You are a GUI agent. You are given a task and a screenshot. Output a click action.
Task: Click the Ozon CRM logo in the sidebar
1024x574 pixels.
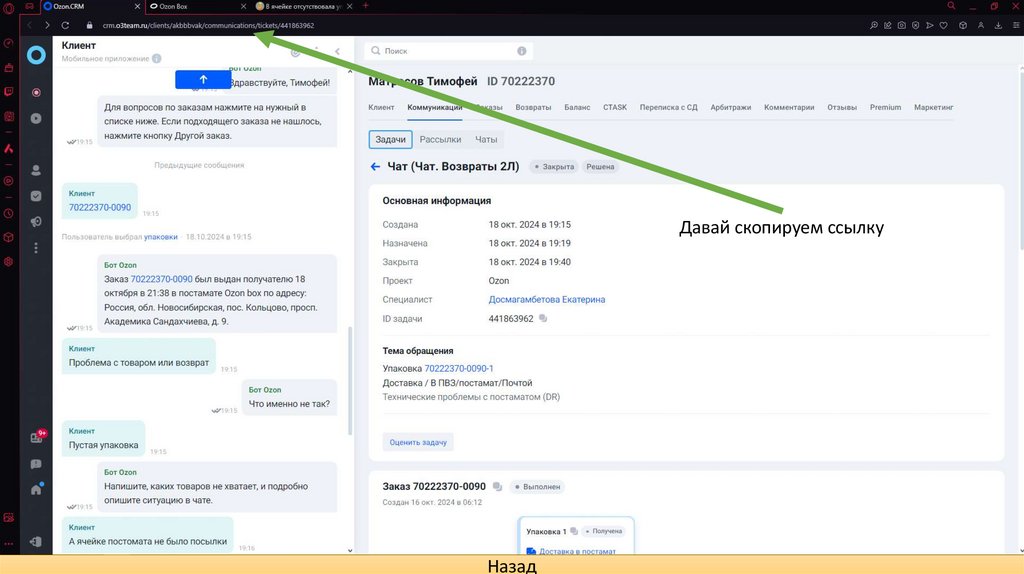pos(36,56)
